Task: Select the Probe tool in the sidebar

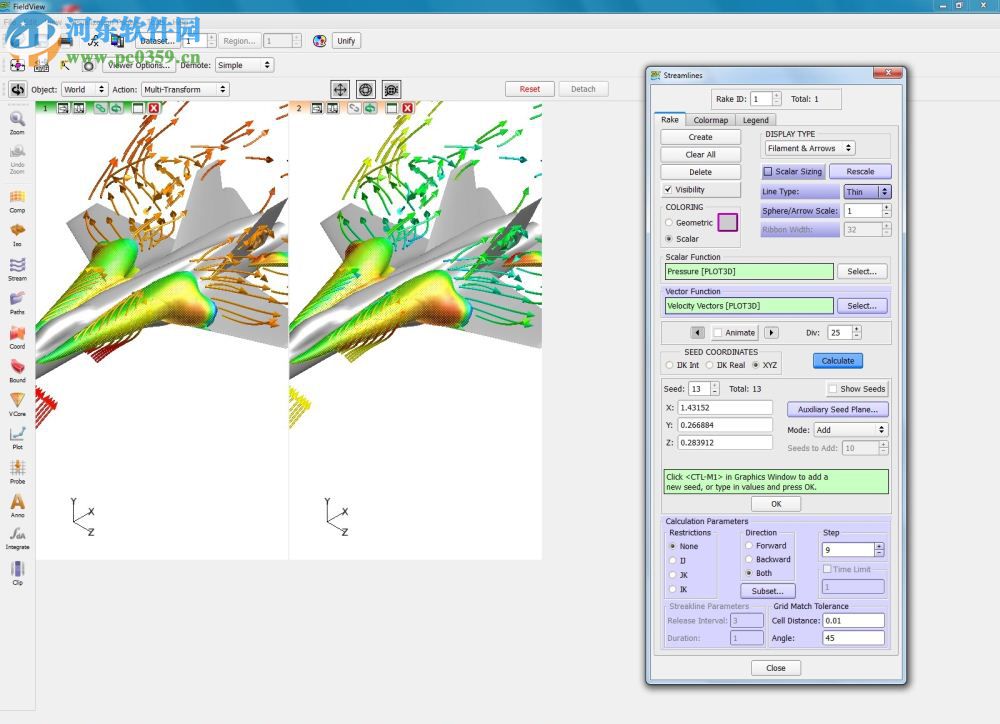Action: 17,470
